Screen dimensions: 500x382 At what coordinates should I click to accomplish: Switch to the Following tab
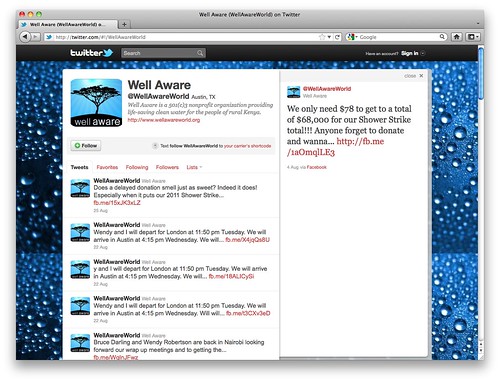(x=137, y=167)
